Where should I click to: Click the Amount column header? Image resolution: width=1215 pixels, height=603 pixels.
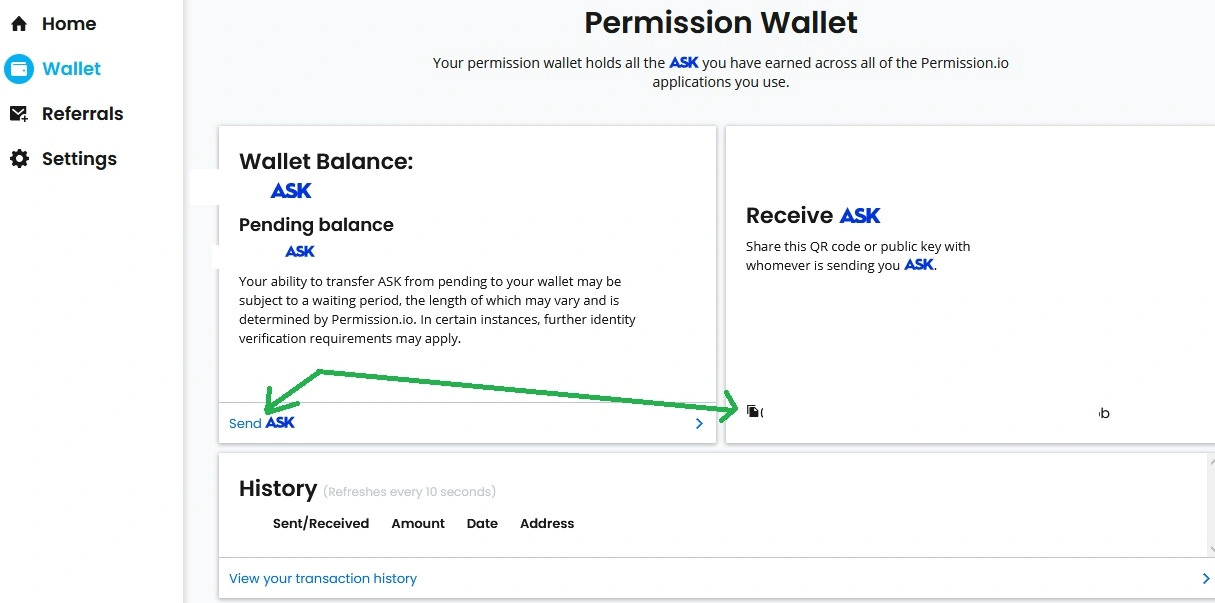click(x=418, y=523)
